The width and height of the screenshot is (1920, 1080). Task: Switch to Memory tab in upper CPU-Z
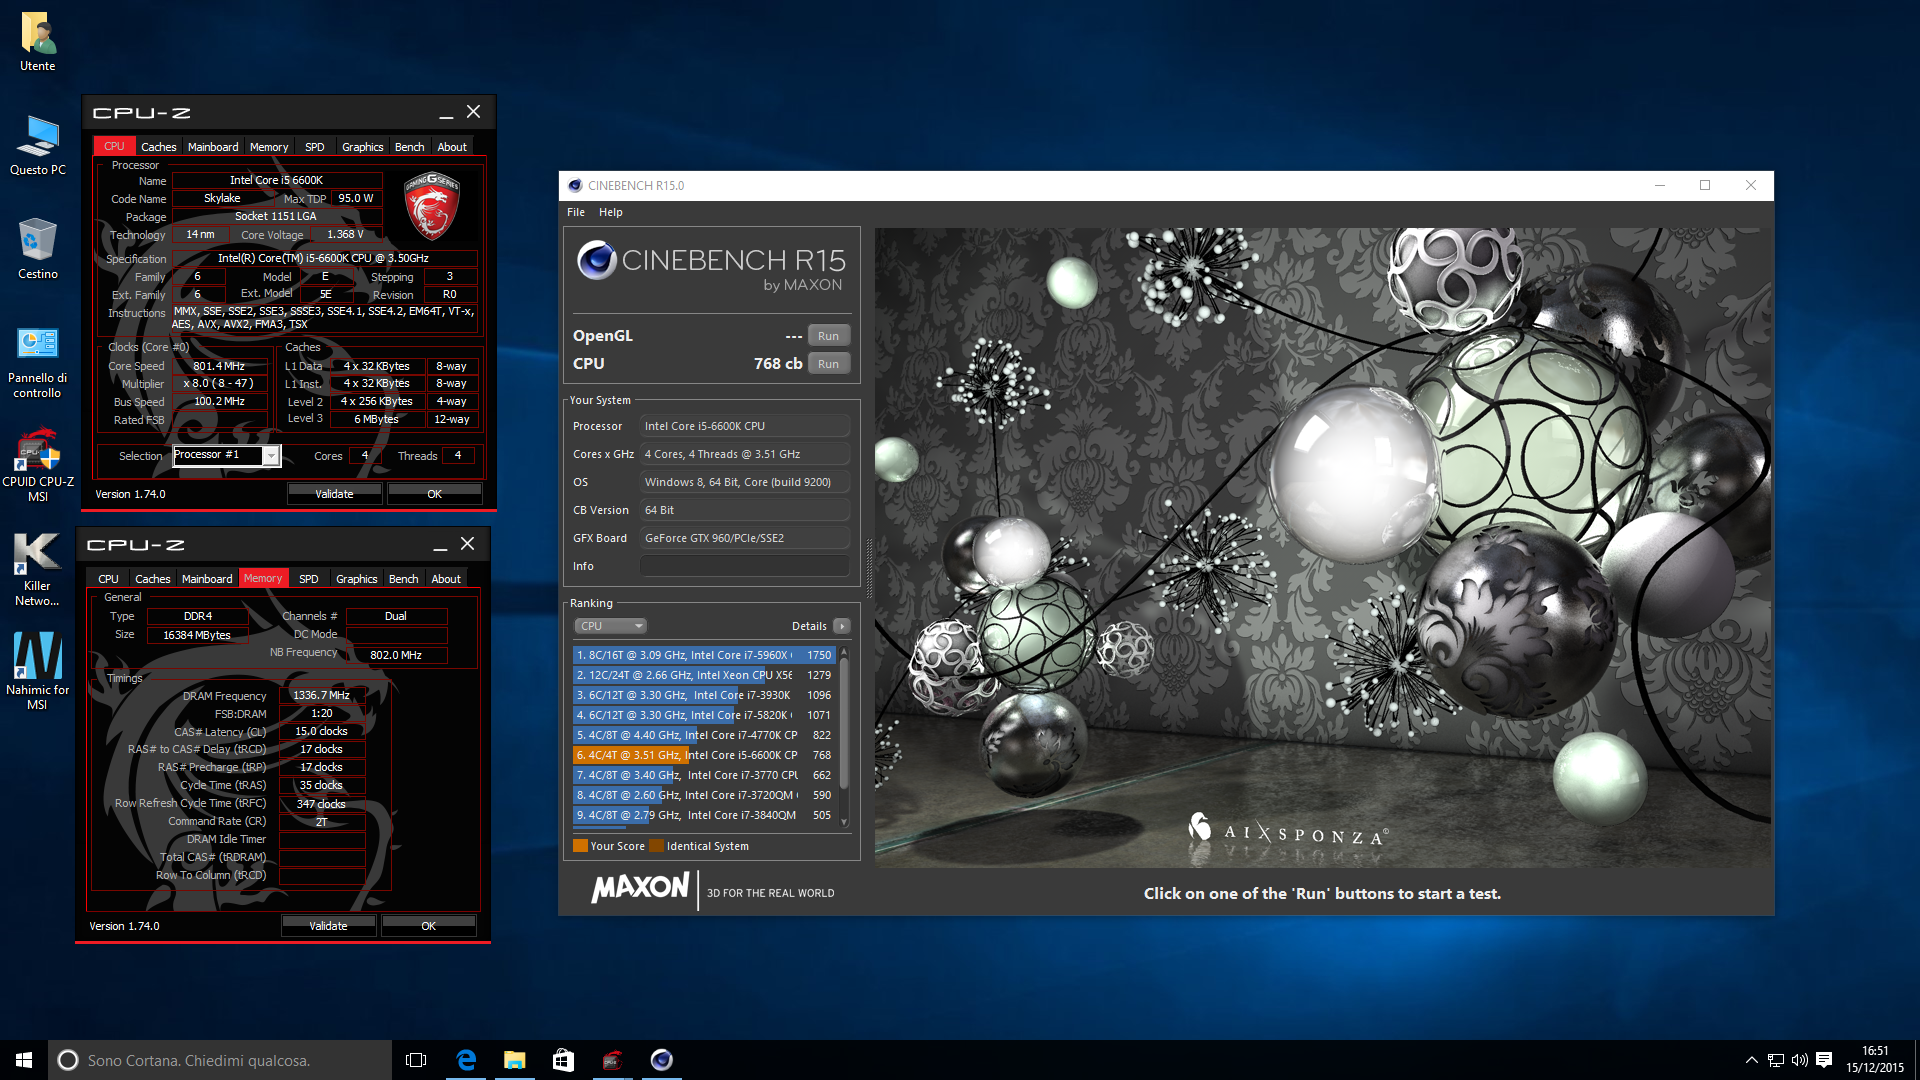269,147
